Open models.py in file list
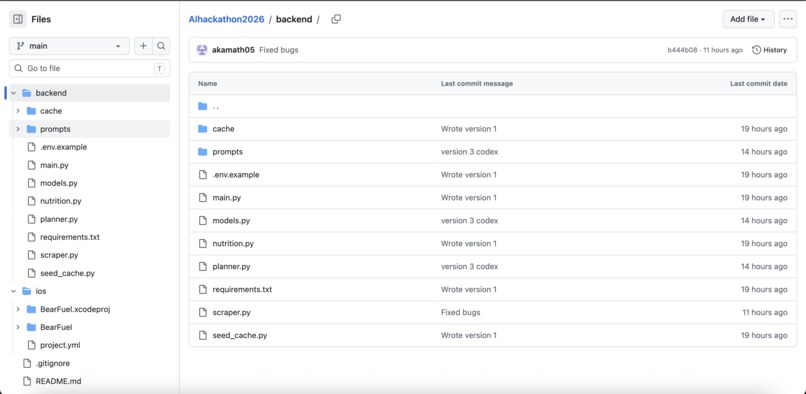Image resolution: width=806 pixels, height=394 pixels. click(x=231, y=221)
